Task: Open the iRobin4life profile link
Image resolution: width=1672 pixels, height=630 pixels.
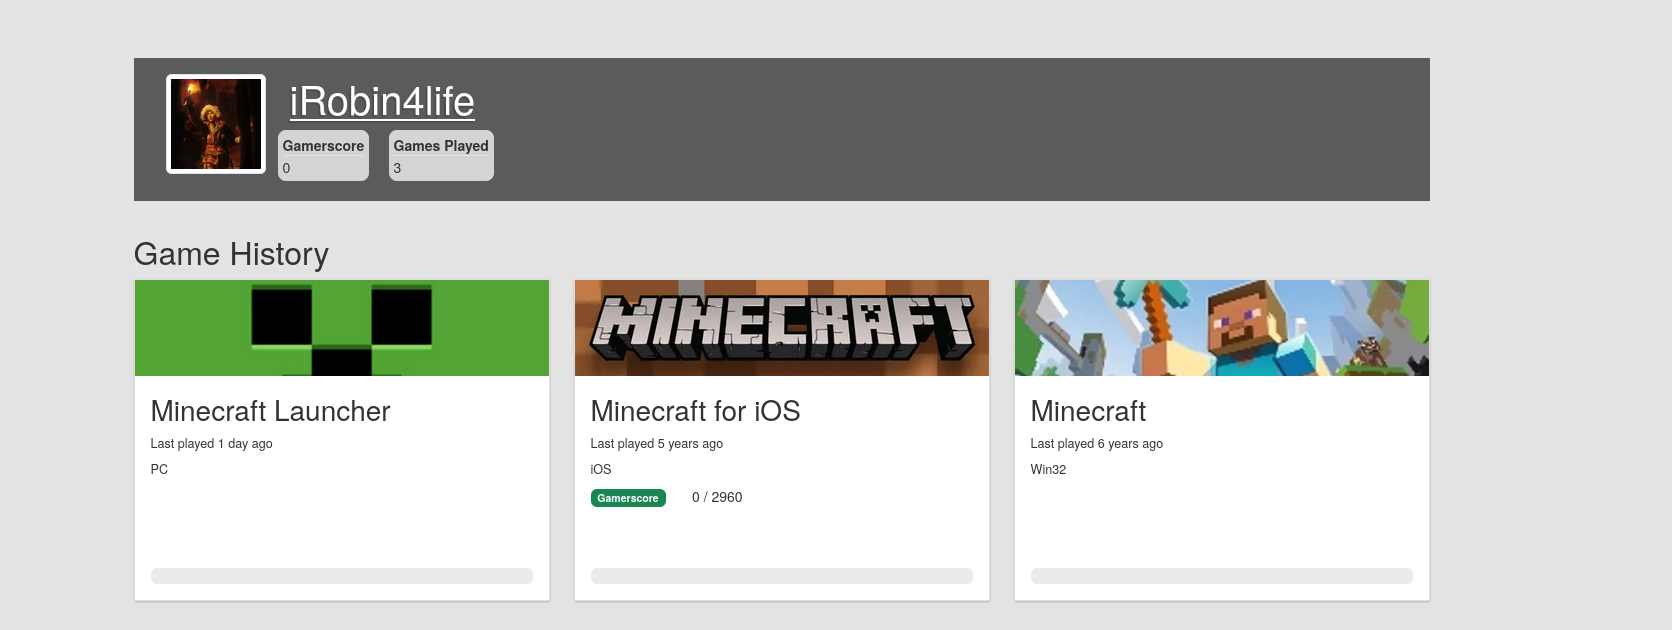Action: pyautogui.click(x=382, y=102)
